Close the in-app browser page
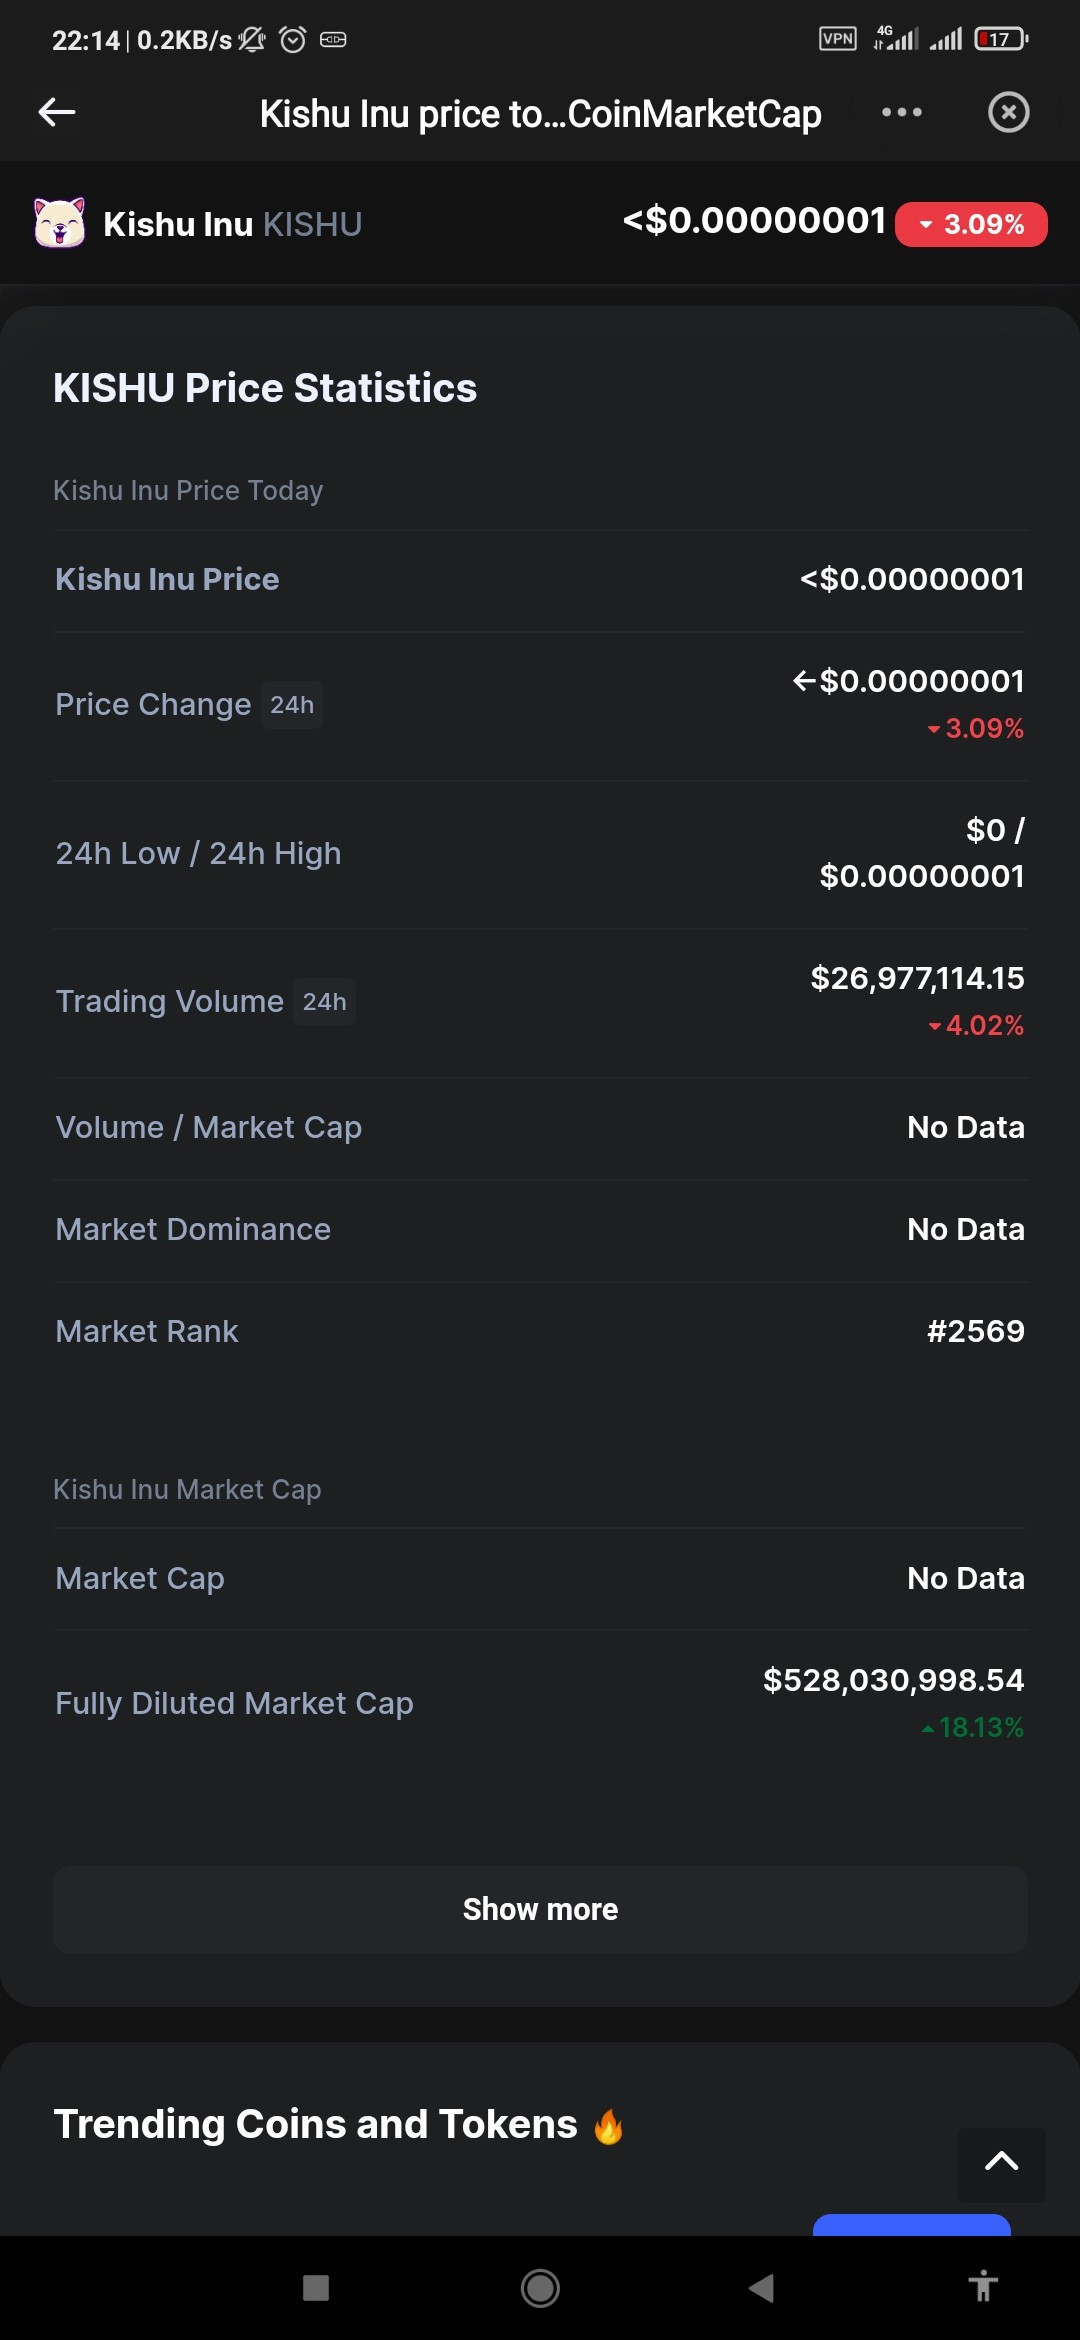This screenshot has height=2340, width=1080. click(x=1008, y=112)
